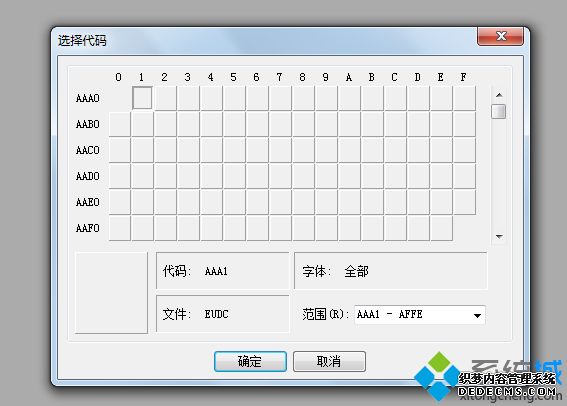This screenshot has height=406, width=567.
Task: Select cell in row AAE0 column F
Action: (464, 202)
